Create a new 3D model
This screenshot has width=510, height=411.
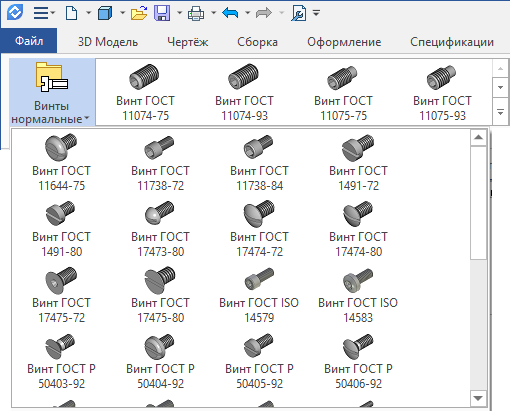point(105,13)
